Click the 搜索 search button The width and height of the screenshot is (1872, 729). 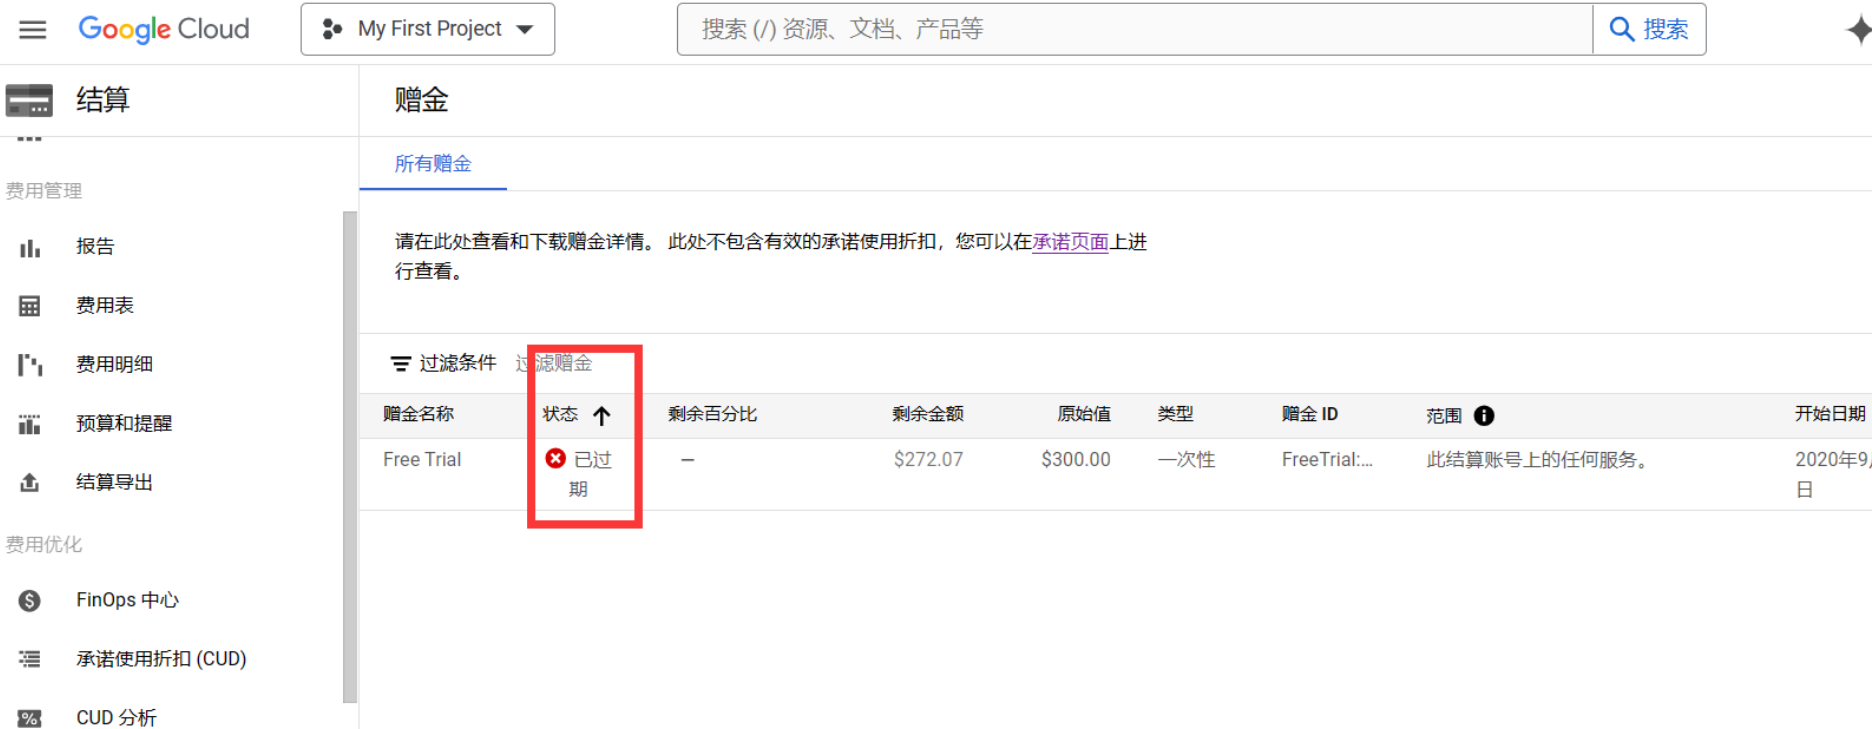pyautogui.click(x=1649, y=29)
